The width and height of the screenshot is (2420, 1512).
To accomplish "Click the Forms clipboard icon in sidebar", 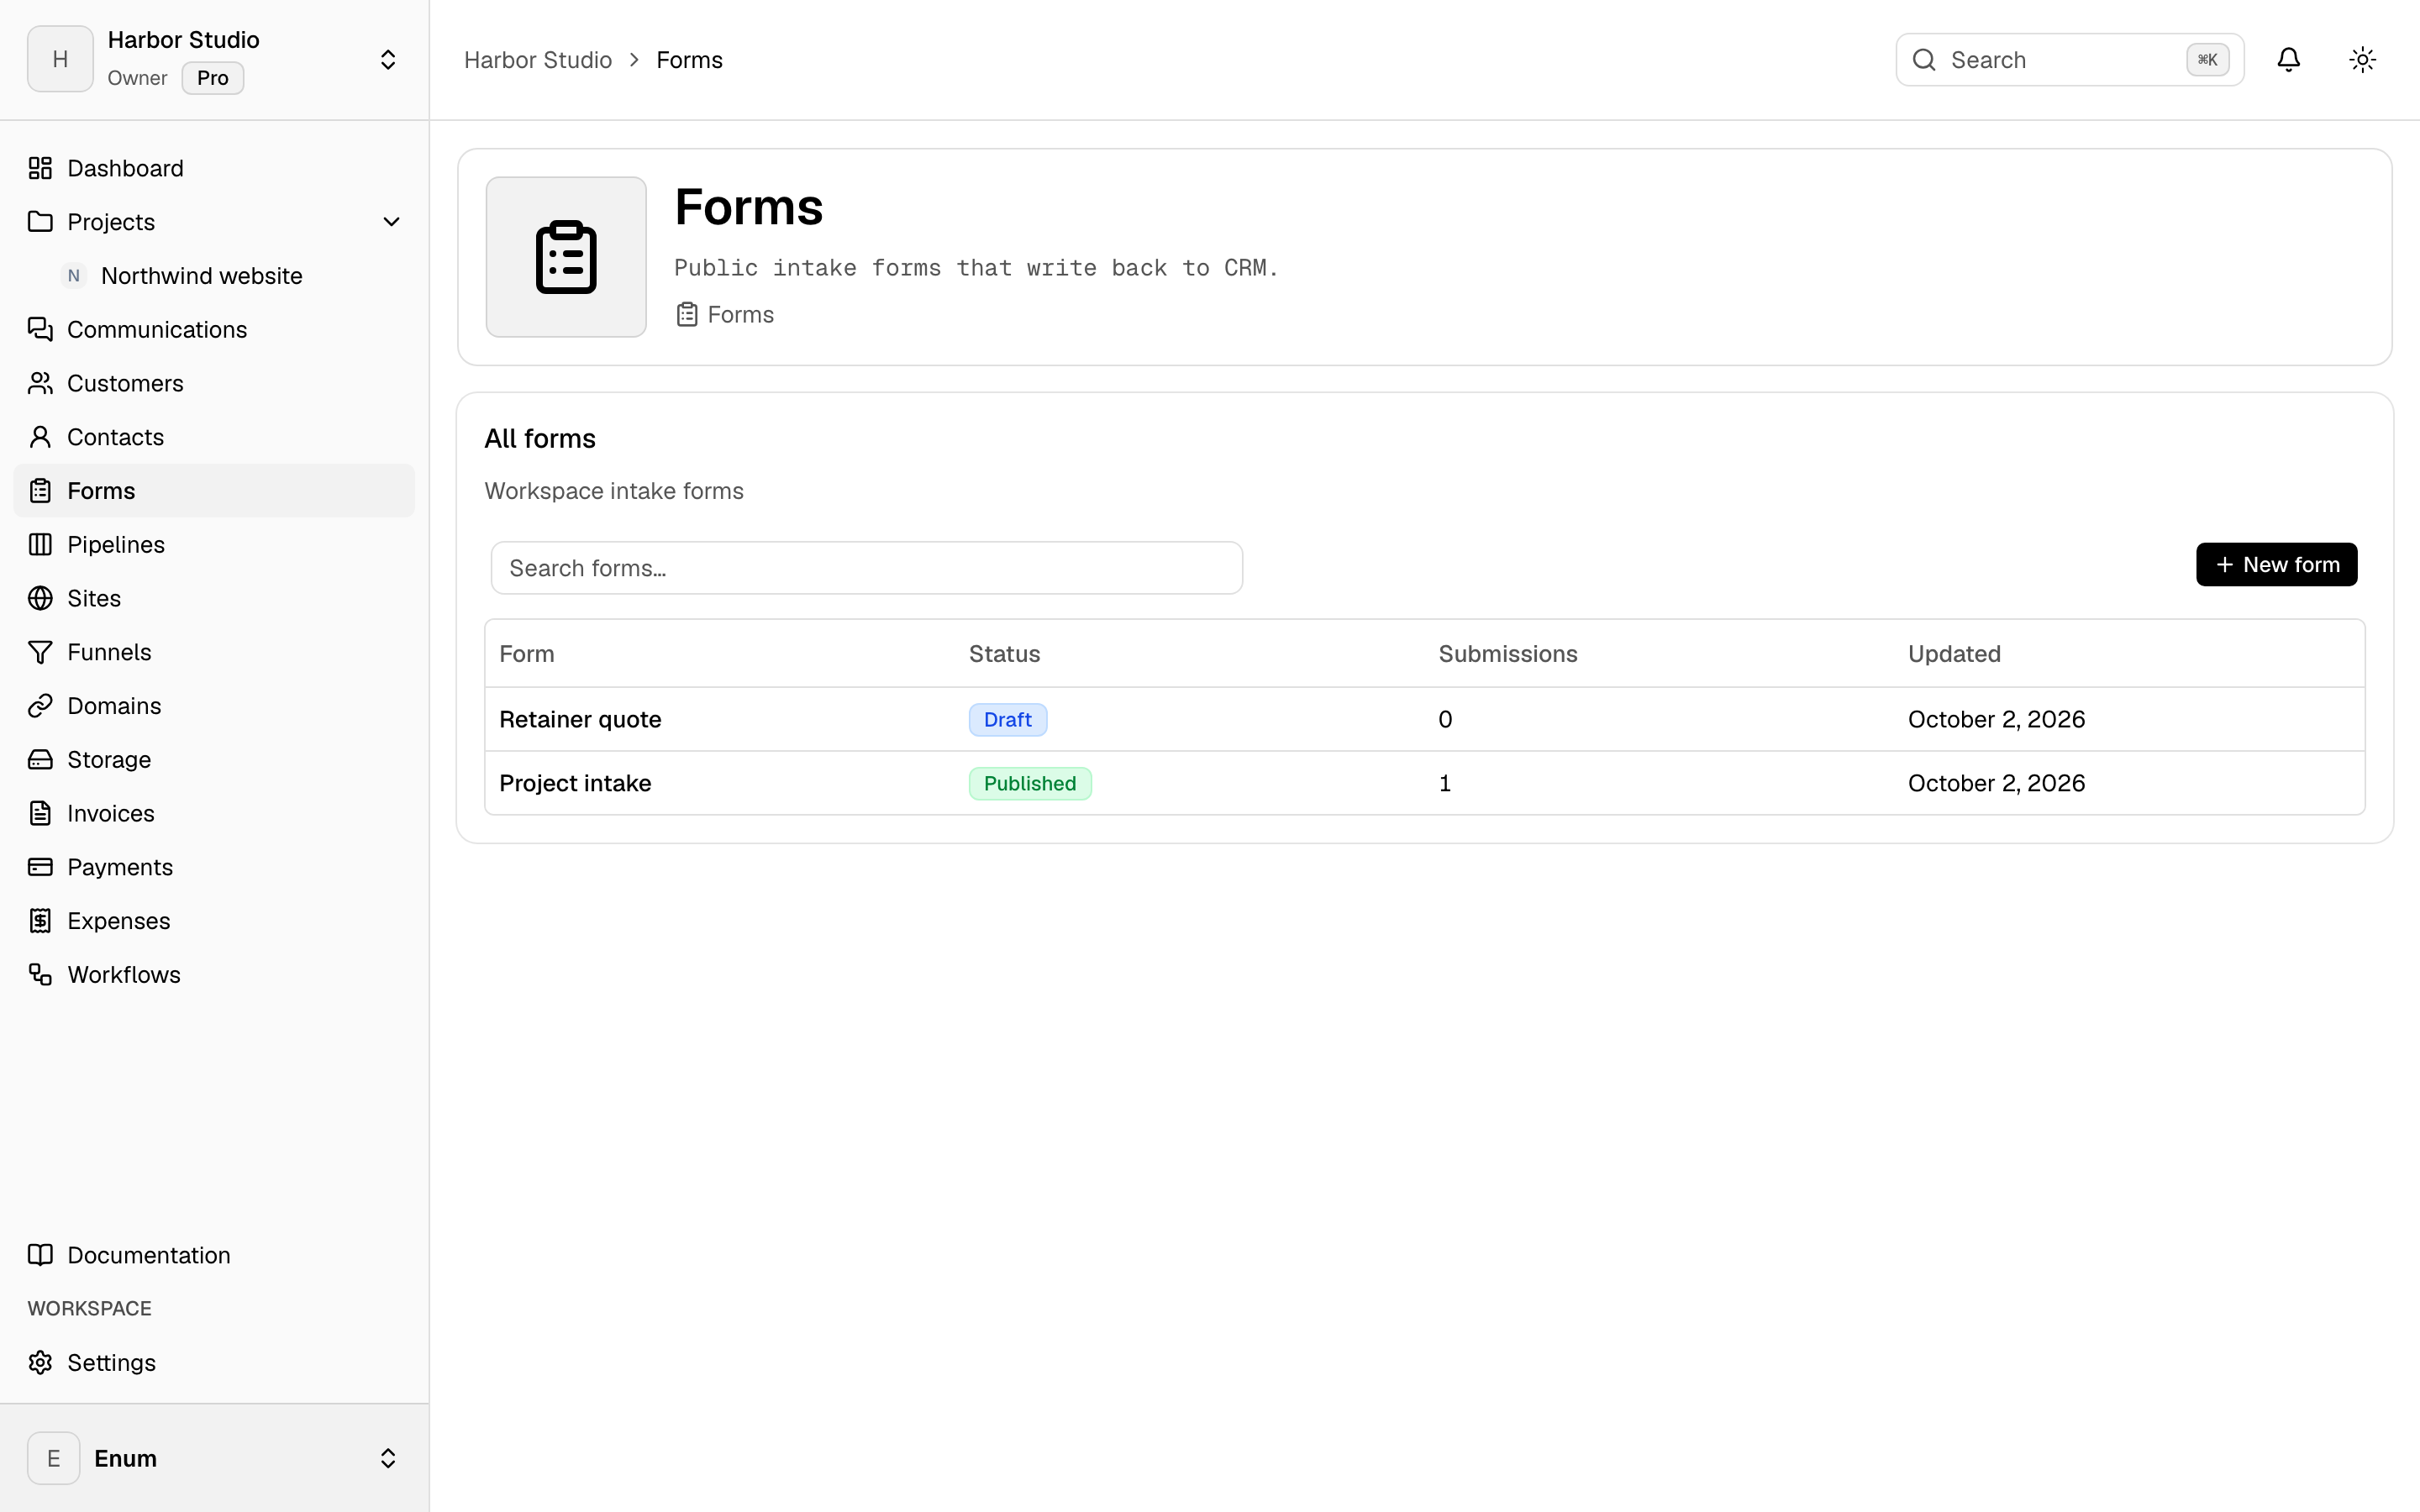I will pos(40,491).
